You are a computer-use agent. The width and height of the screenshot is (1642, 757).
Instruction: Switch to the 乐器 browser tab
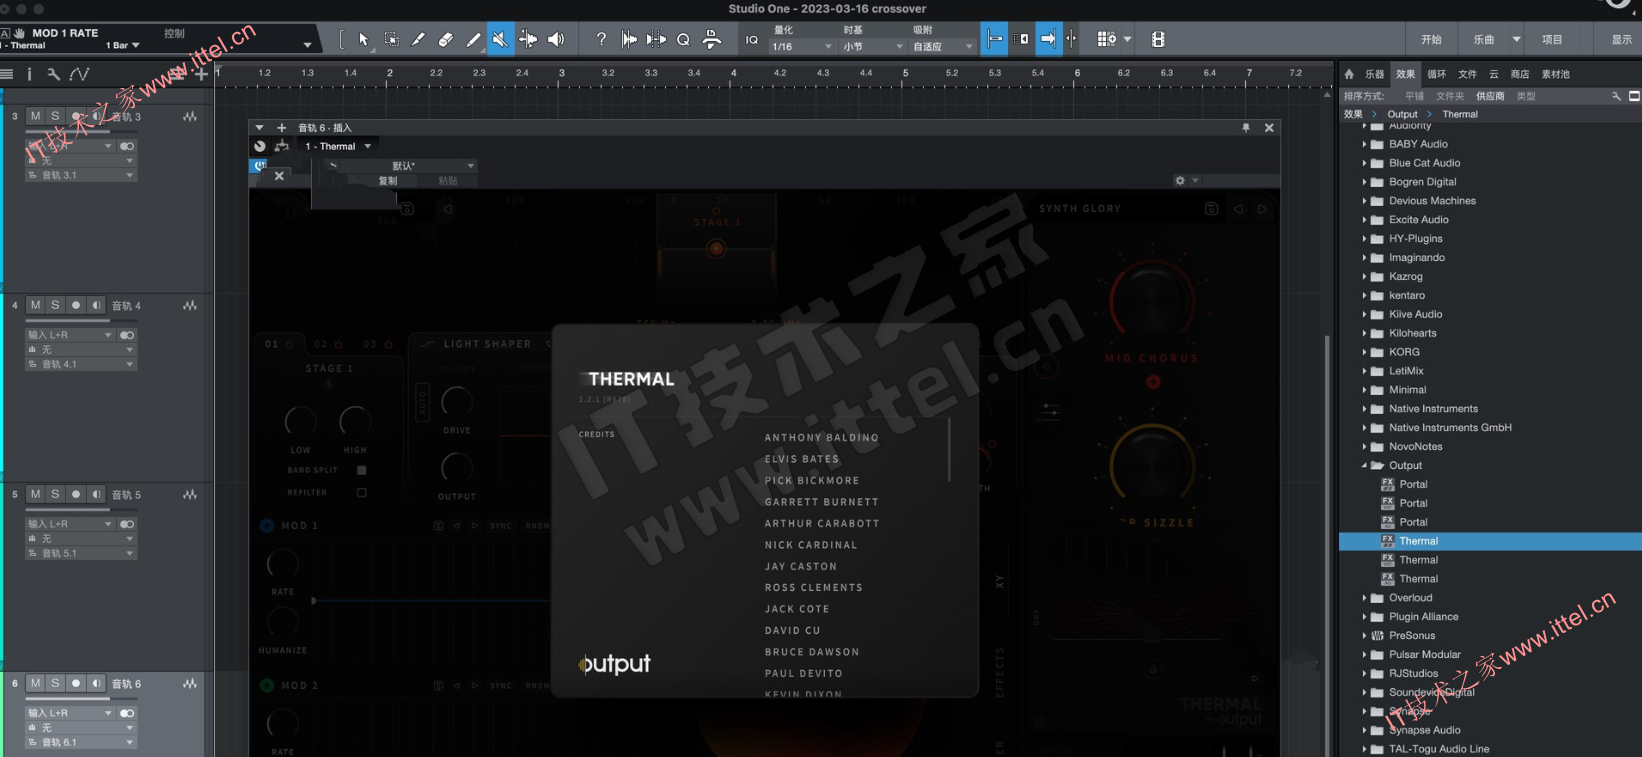pyautogui.click(x=1375, y=74)
